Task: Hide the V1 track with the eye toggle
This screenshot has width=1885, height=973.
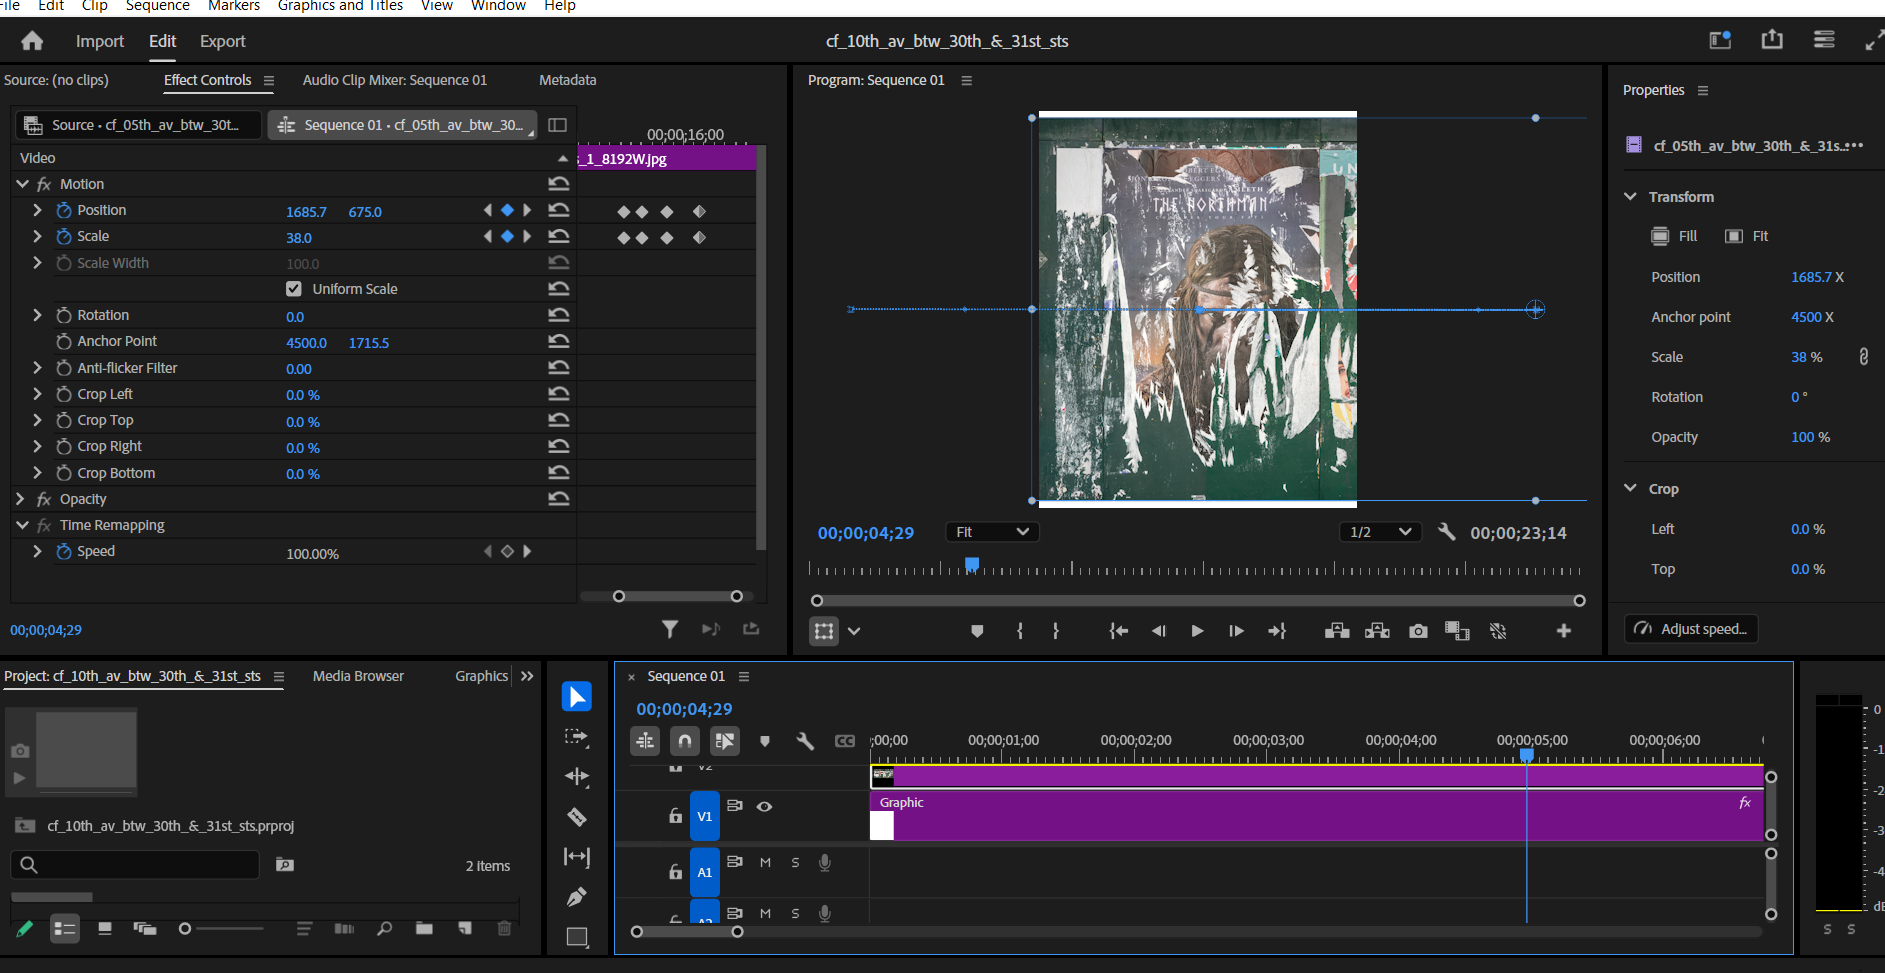Action: (x=765, y=806)
